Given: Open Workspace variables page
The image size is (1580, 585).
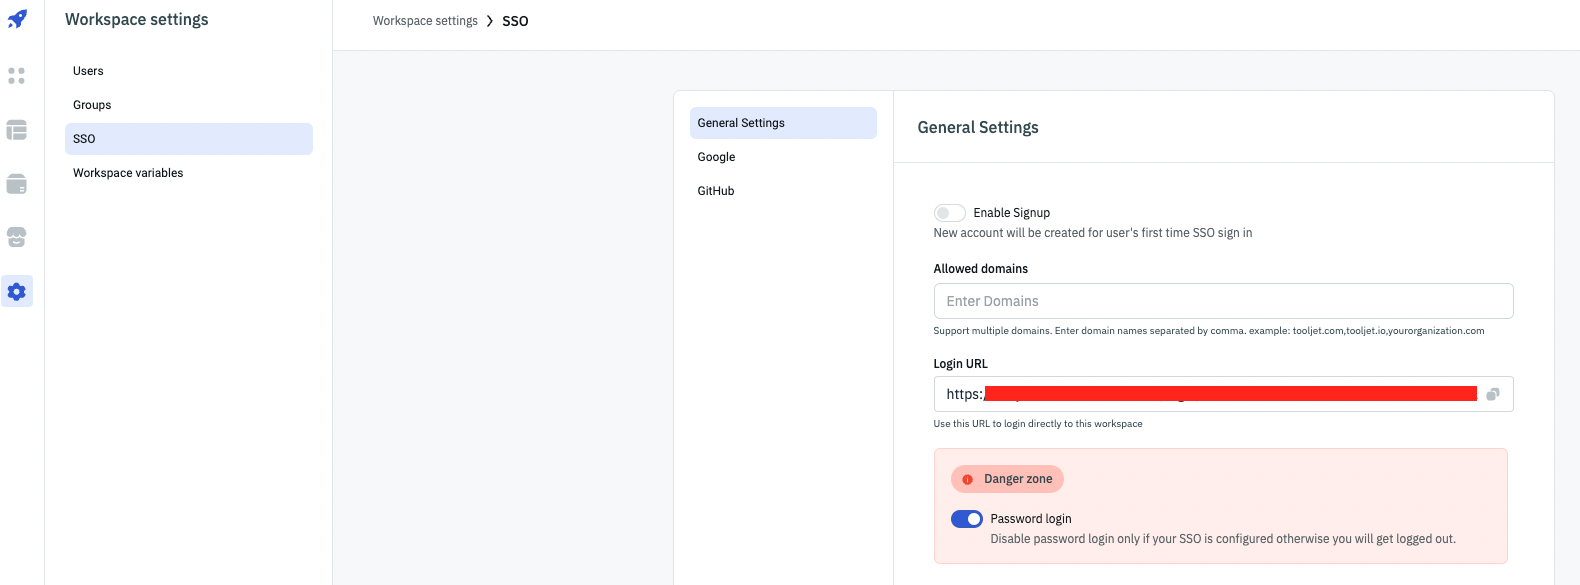Looking at the screenshot, I should tap(128, 173).
